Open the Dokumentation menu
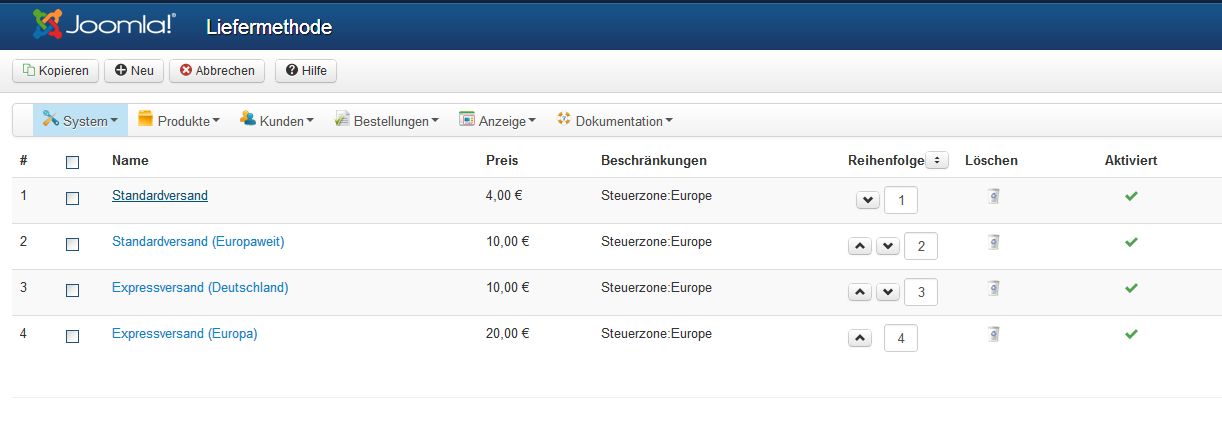The height and width of the screenshot is (444, 1222). (615, 120)
